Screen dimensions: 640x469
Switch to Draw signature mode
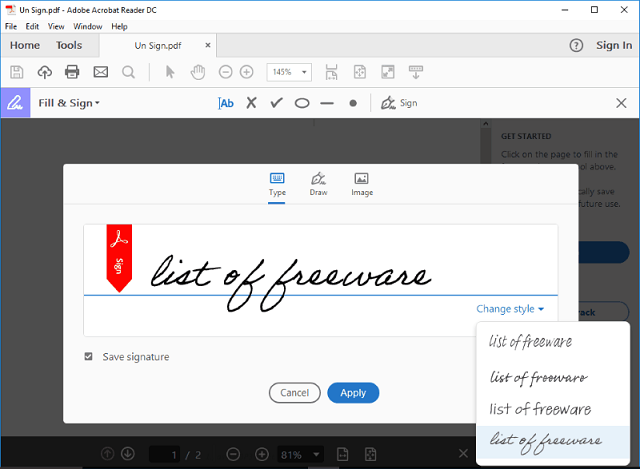coord(318,183)
